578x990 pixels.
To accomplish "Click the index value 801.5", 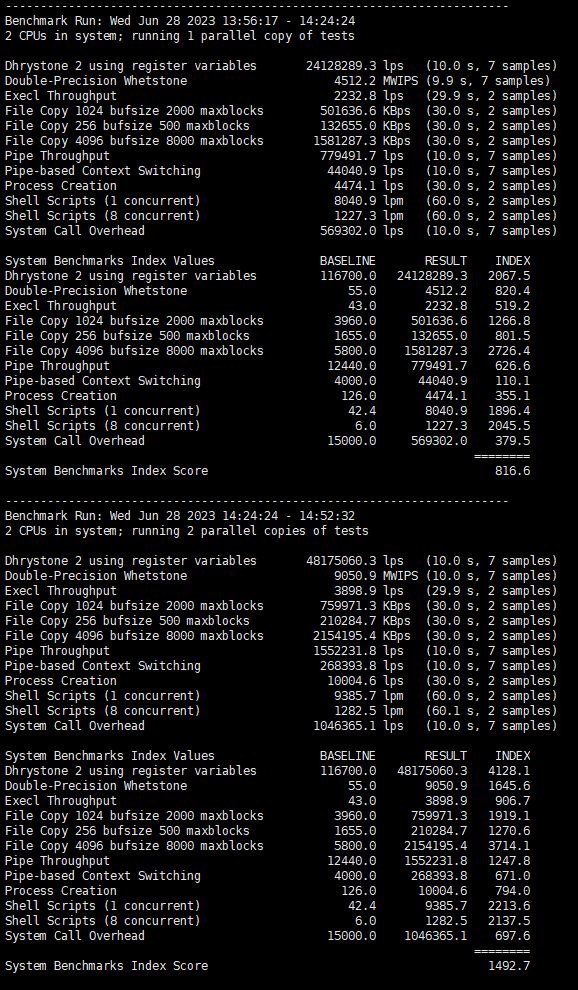I will 512,336.
